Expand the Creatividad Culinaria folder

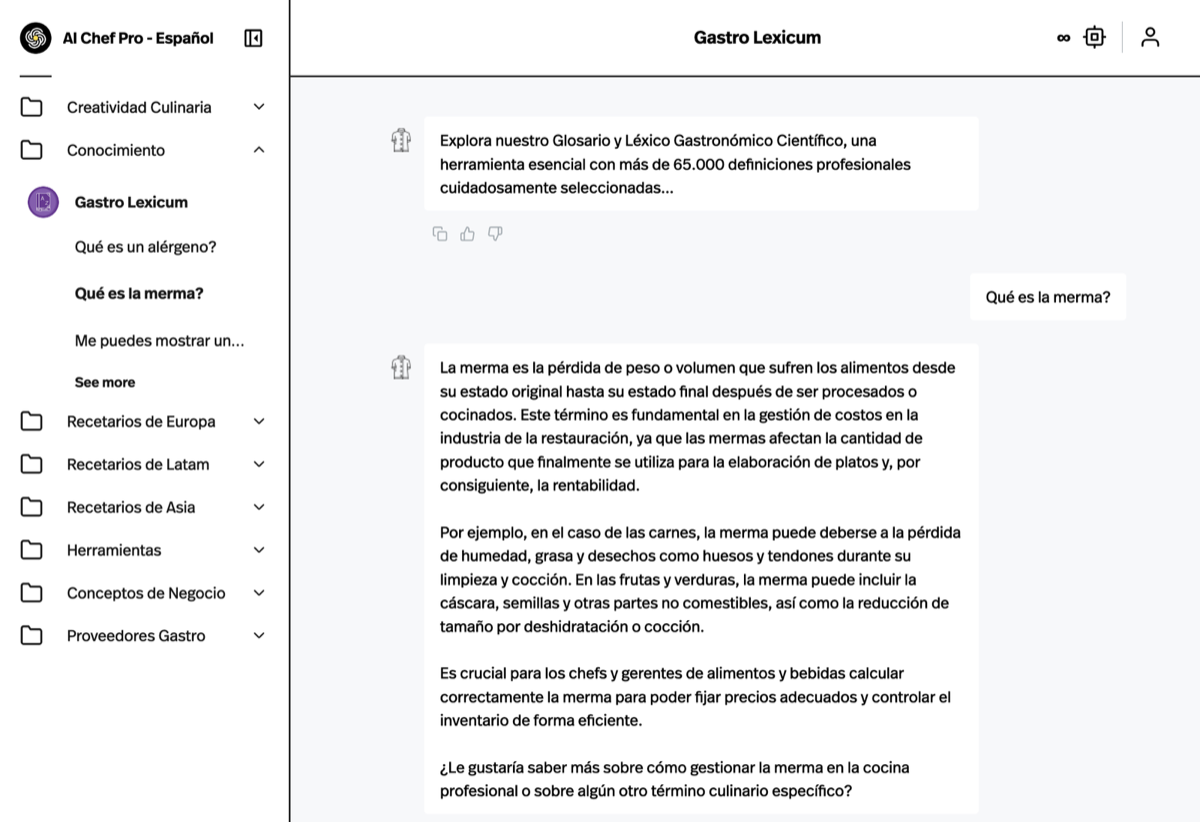[259, 107]
